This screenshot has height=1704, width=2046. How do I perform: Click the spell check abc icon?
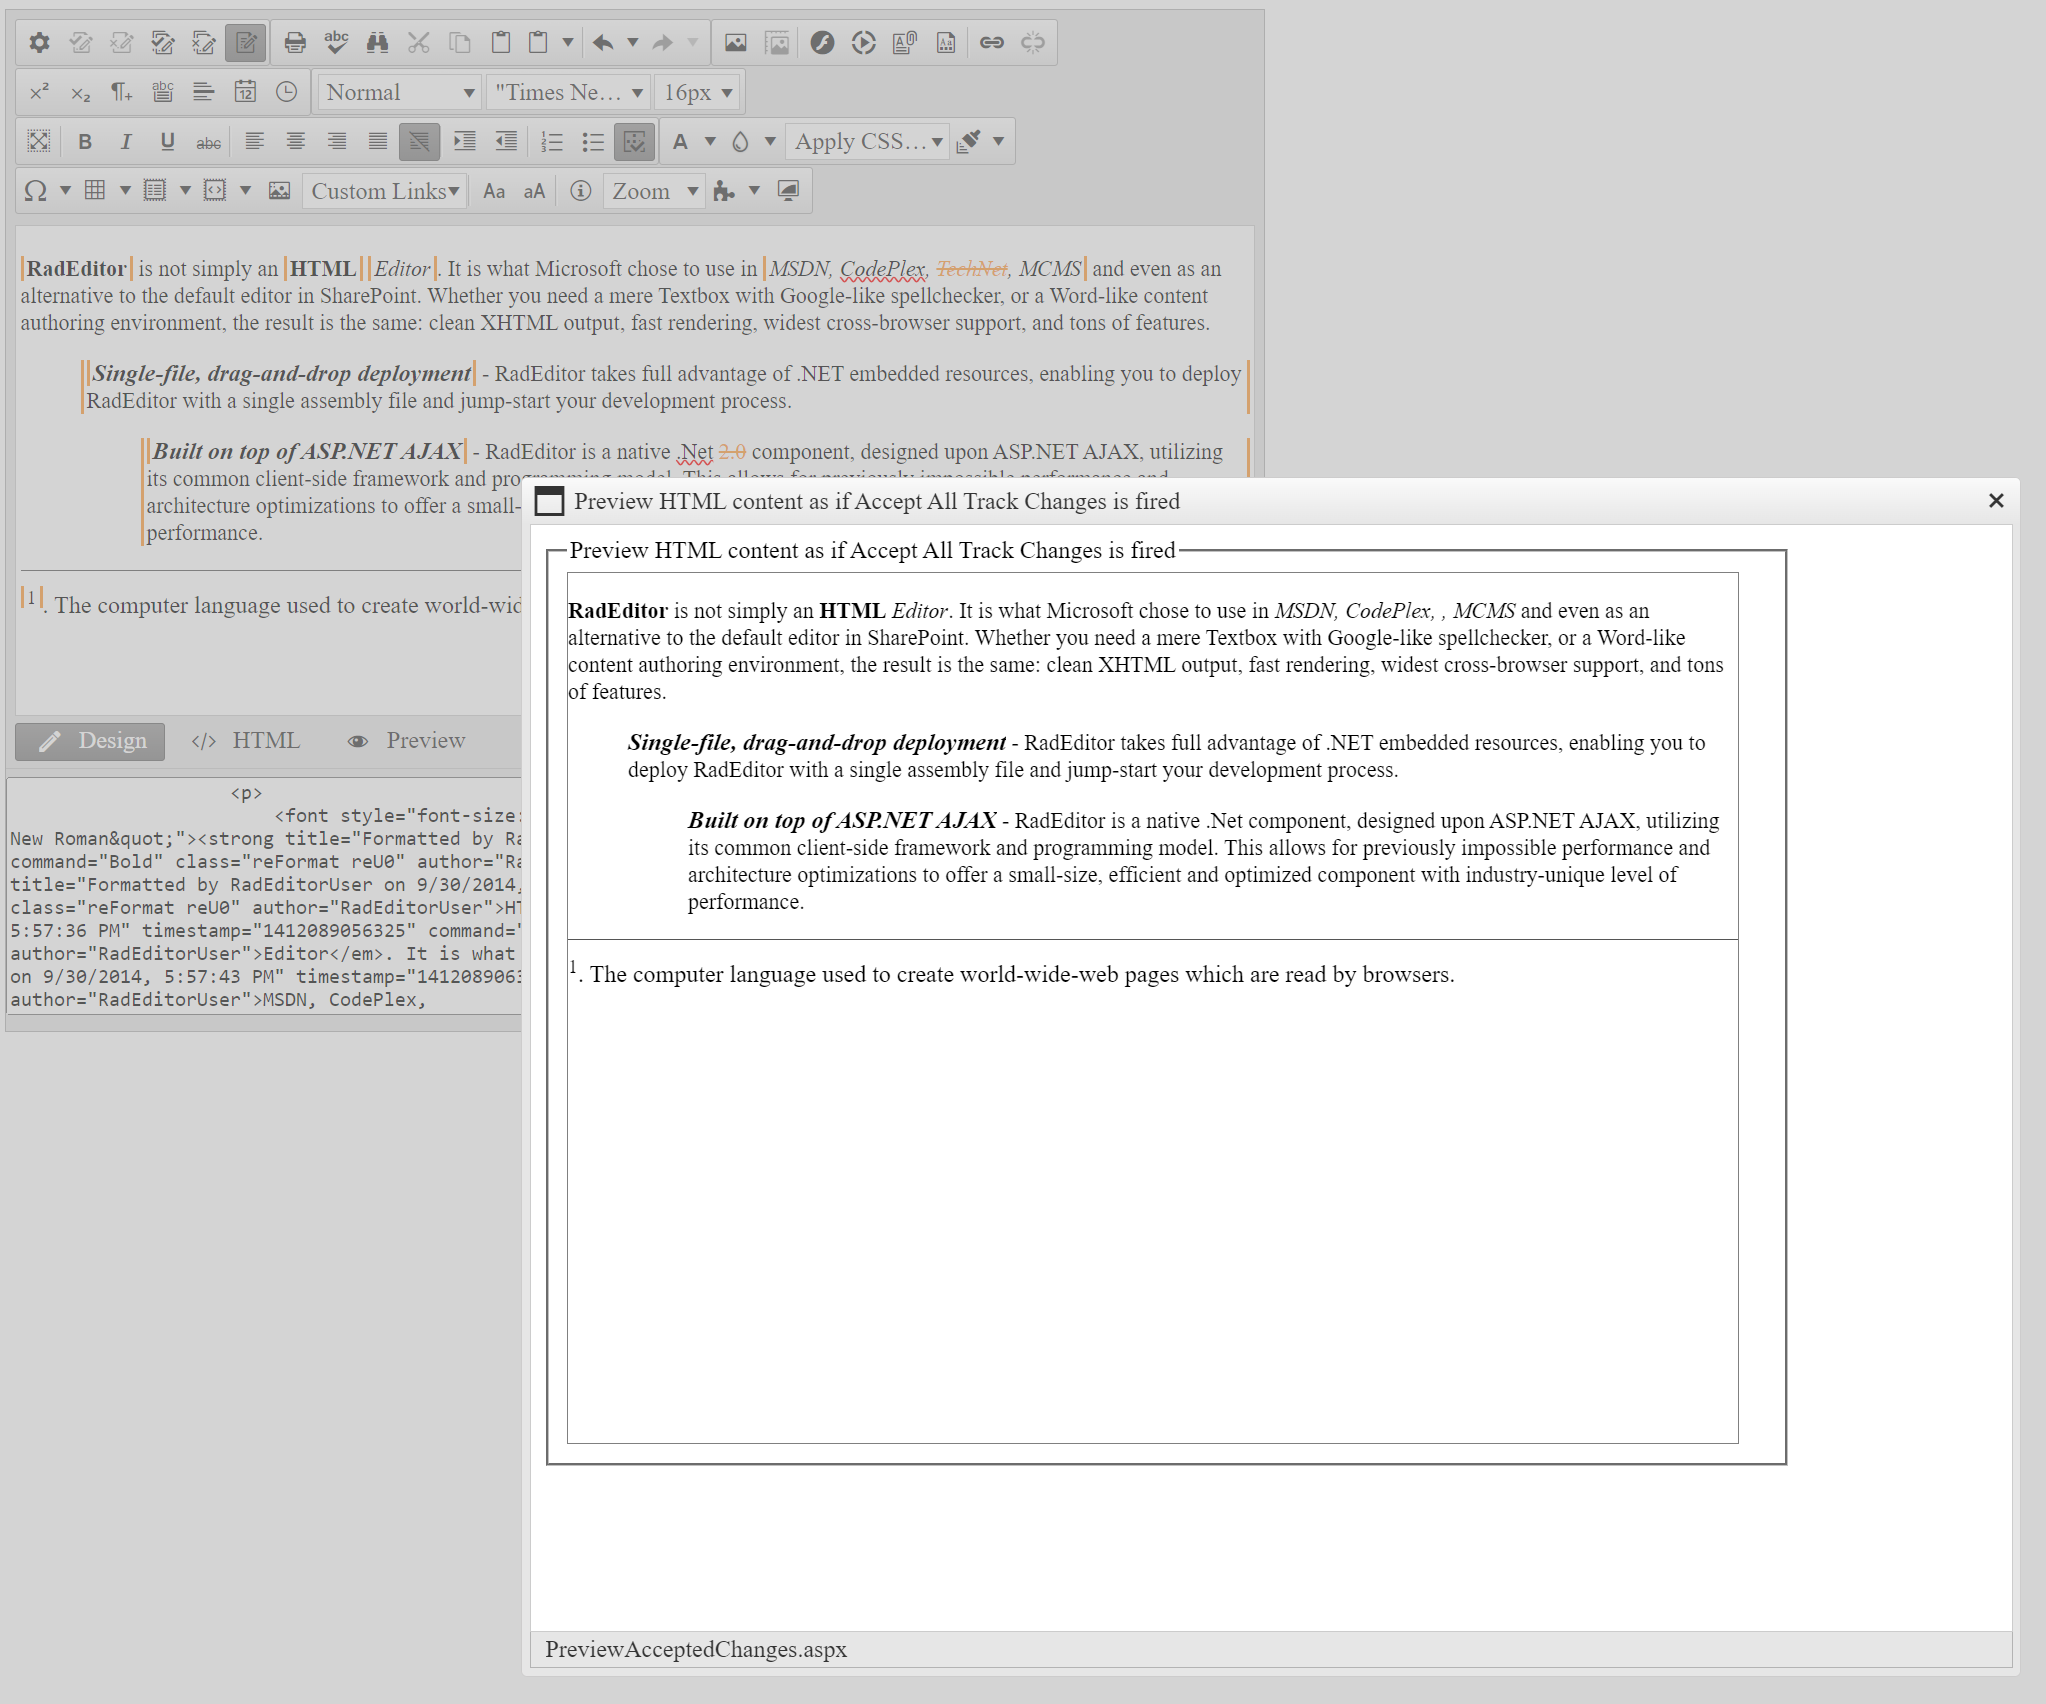336,42
